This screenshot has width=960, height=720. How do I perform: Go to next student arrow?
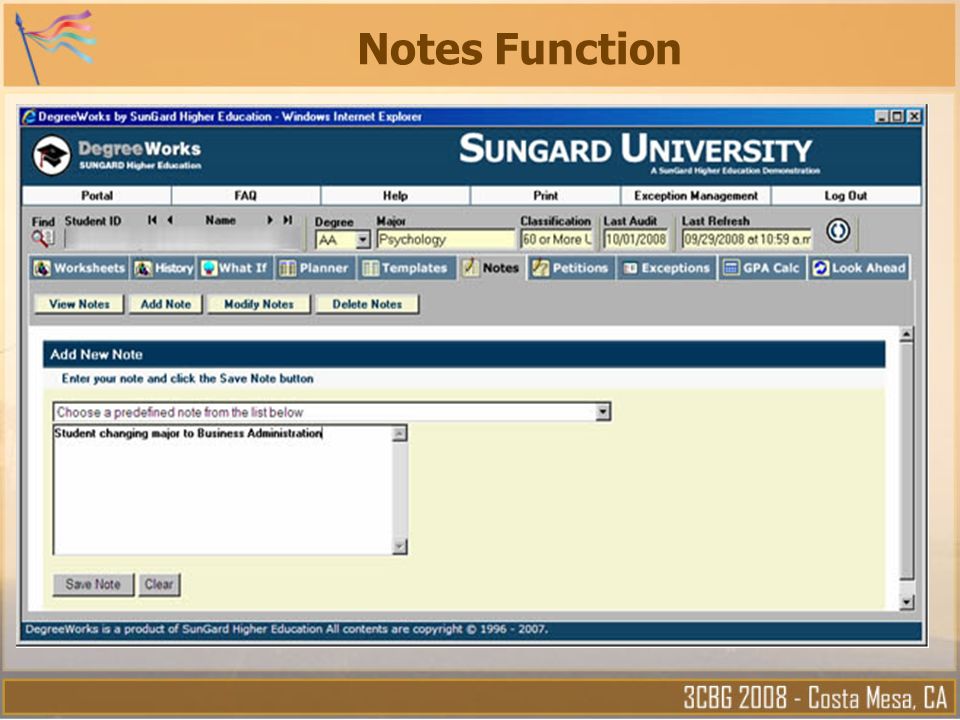pyautogui.click(x=269, y=220)
